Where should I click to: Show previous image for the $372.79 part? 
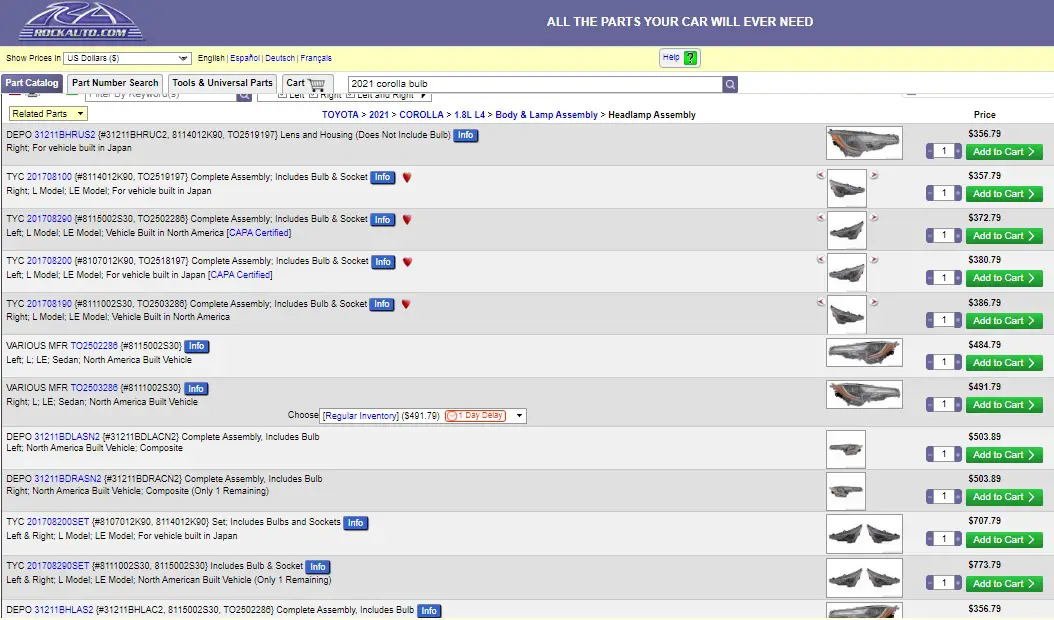[820, 217]
